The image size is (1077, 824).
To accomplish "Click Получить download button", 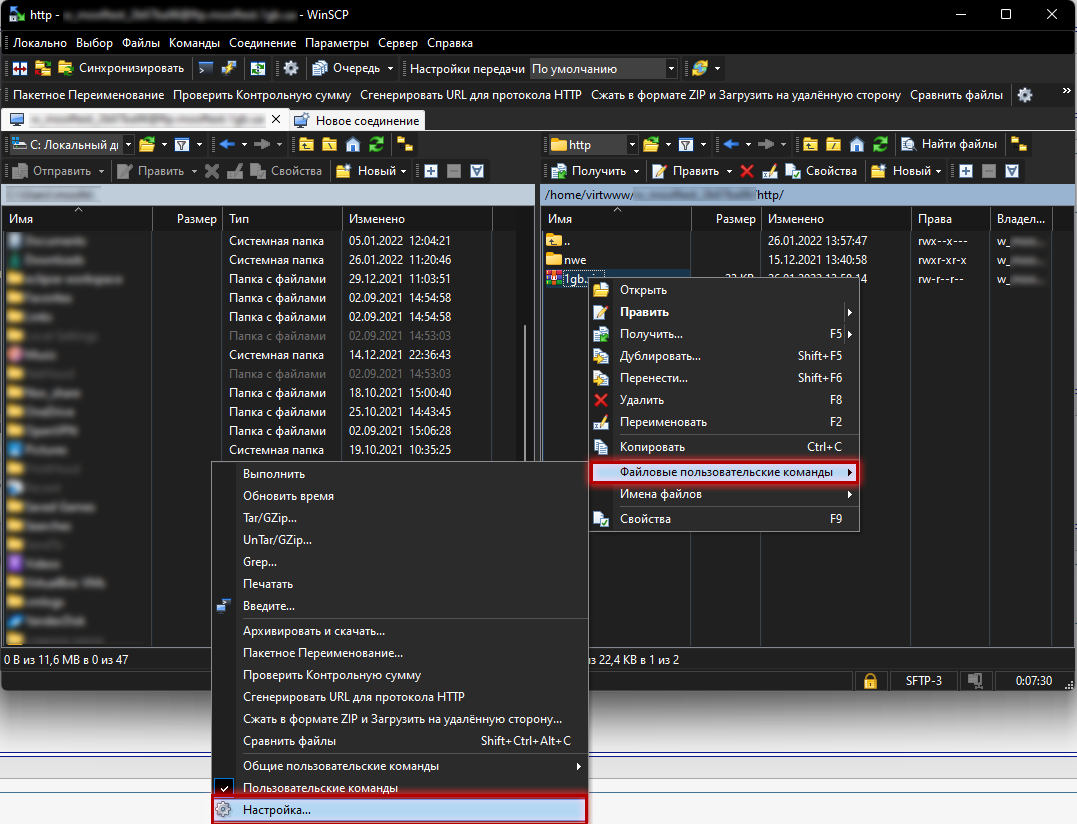I will tap(590, 171).
